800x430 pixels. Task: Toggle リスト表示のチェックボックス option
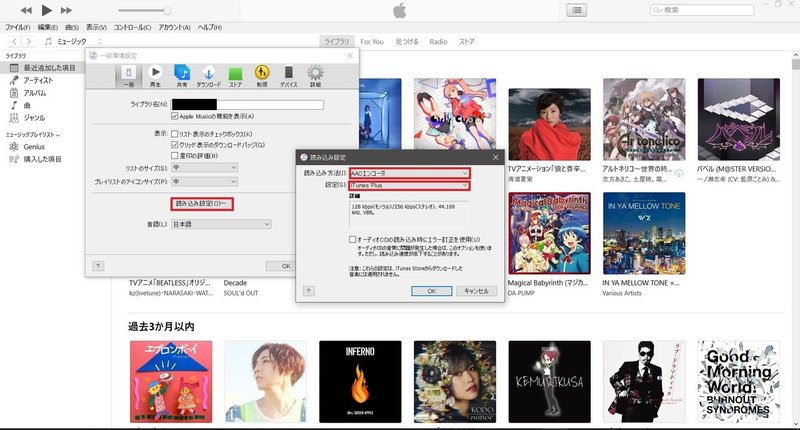coord(174,134)
